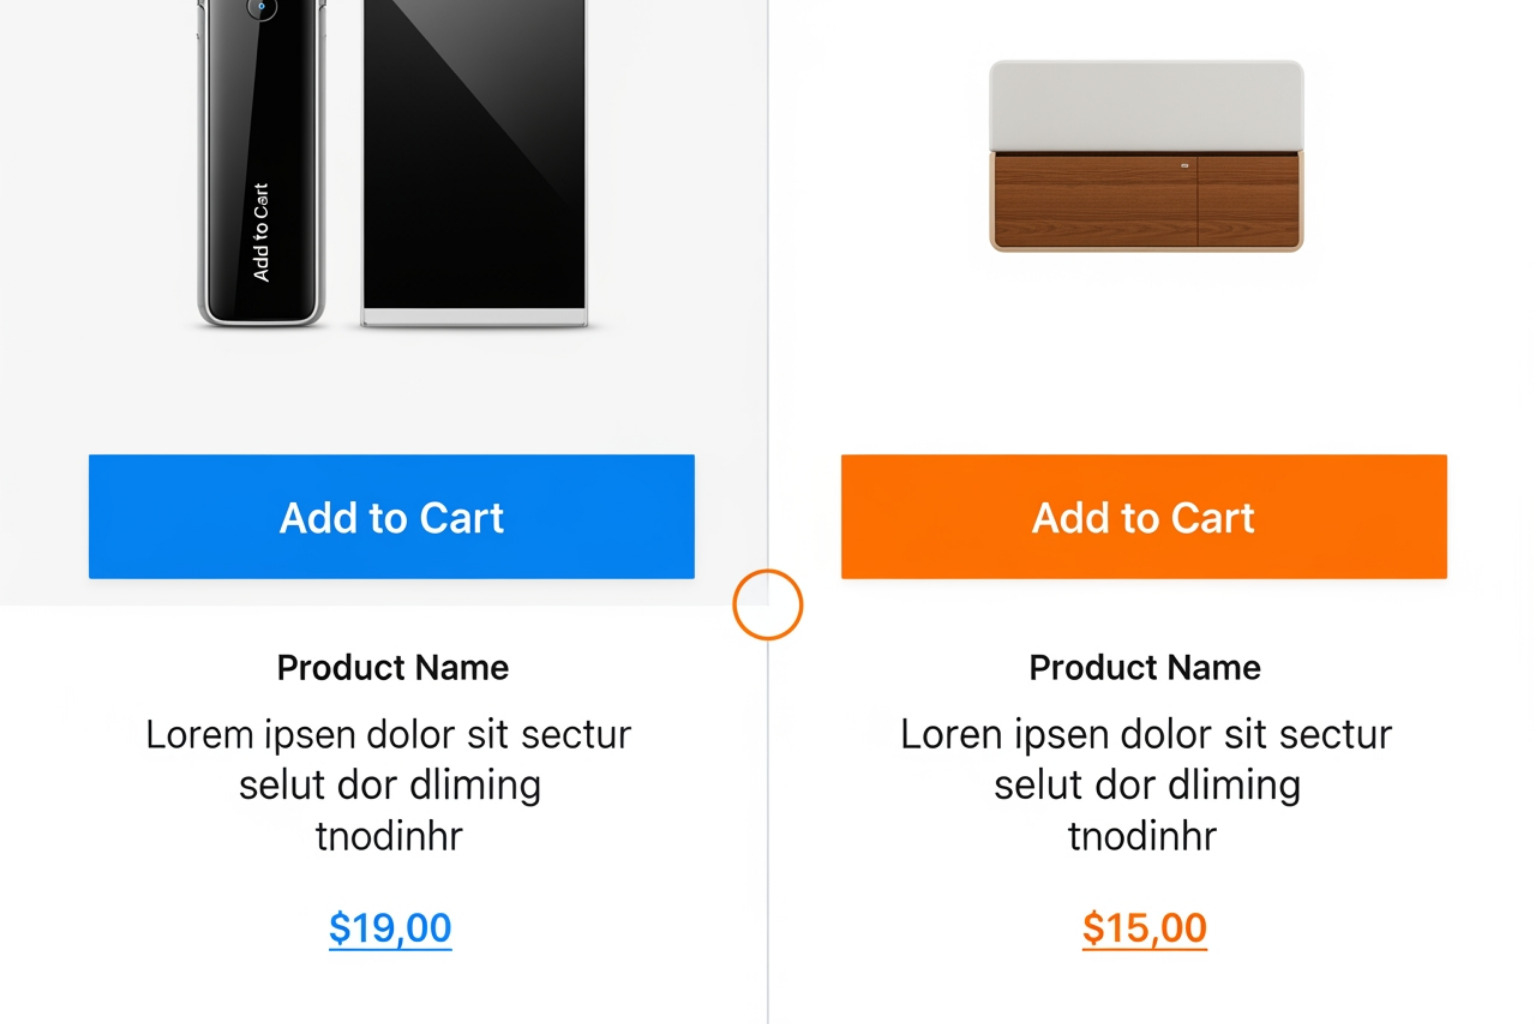Click the orange Add to Cart button
The image size is (1536, 1024).
[x=1143, y=517]
